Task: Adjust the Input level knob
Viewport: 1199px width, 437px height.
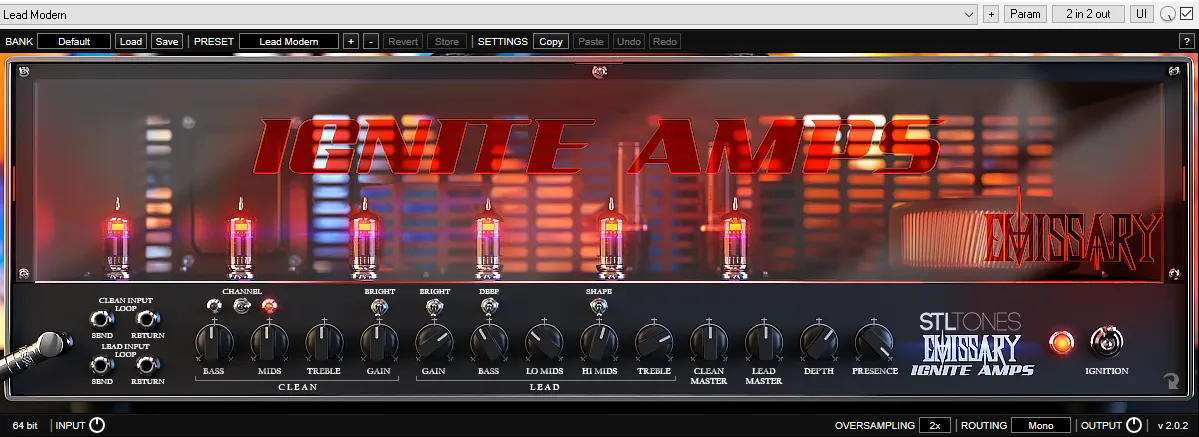Action: point(97,425)
